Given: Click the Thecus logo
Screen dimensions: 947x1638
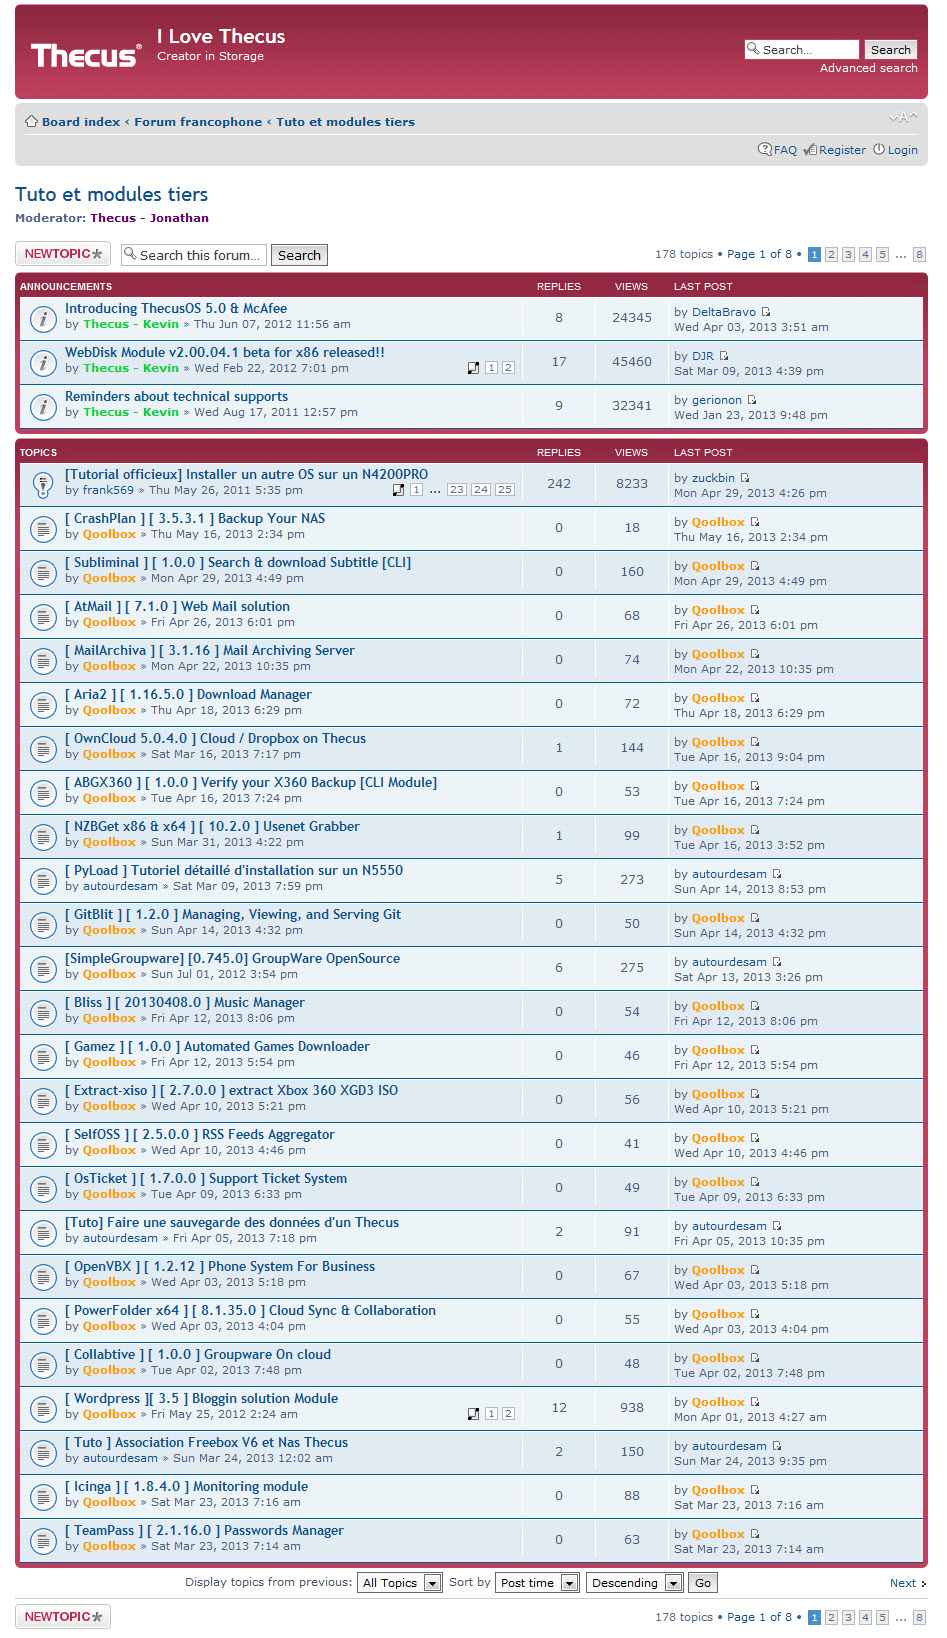Looking at the screenshot, I should [x=85, y=55].
